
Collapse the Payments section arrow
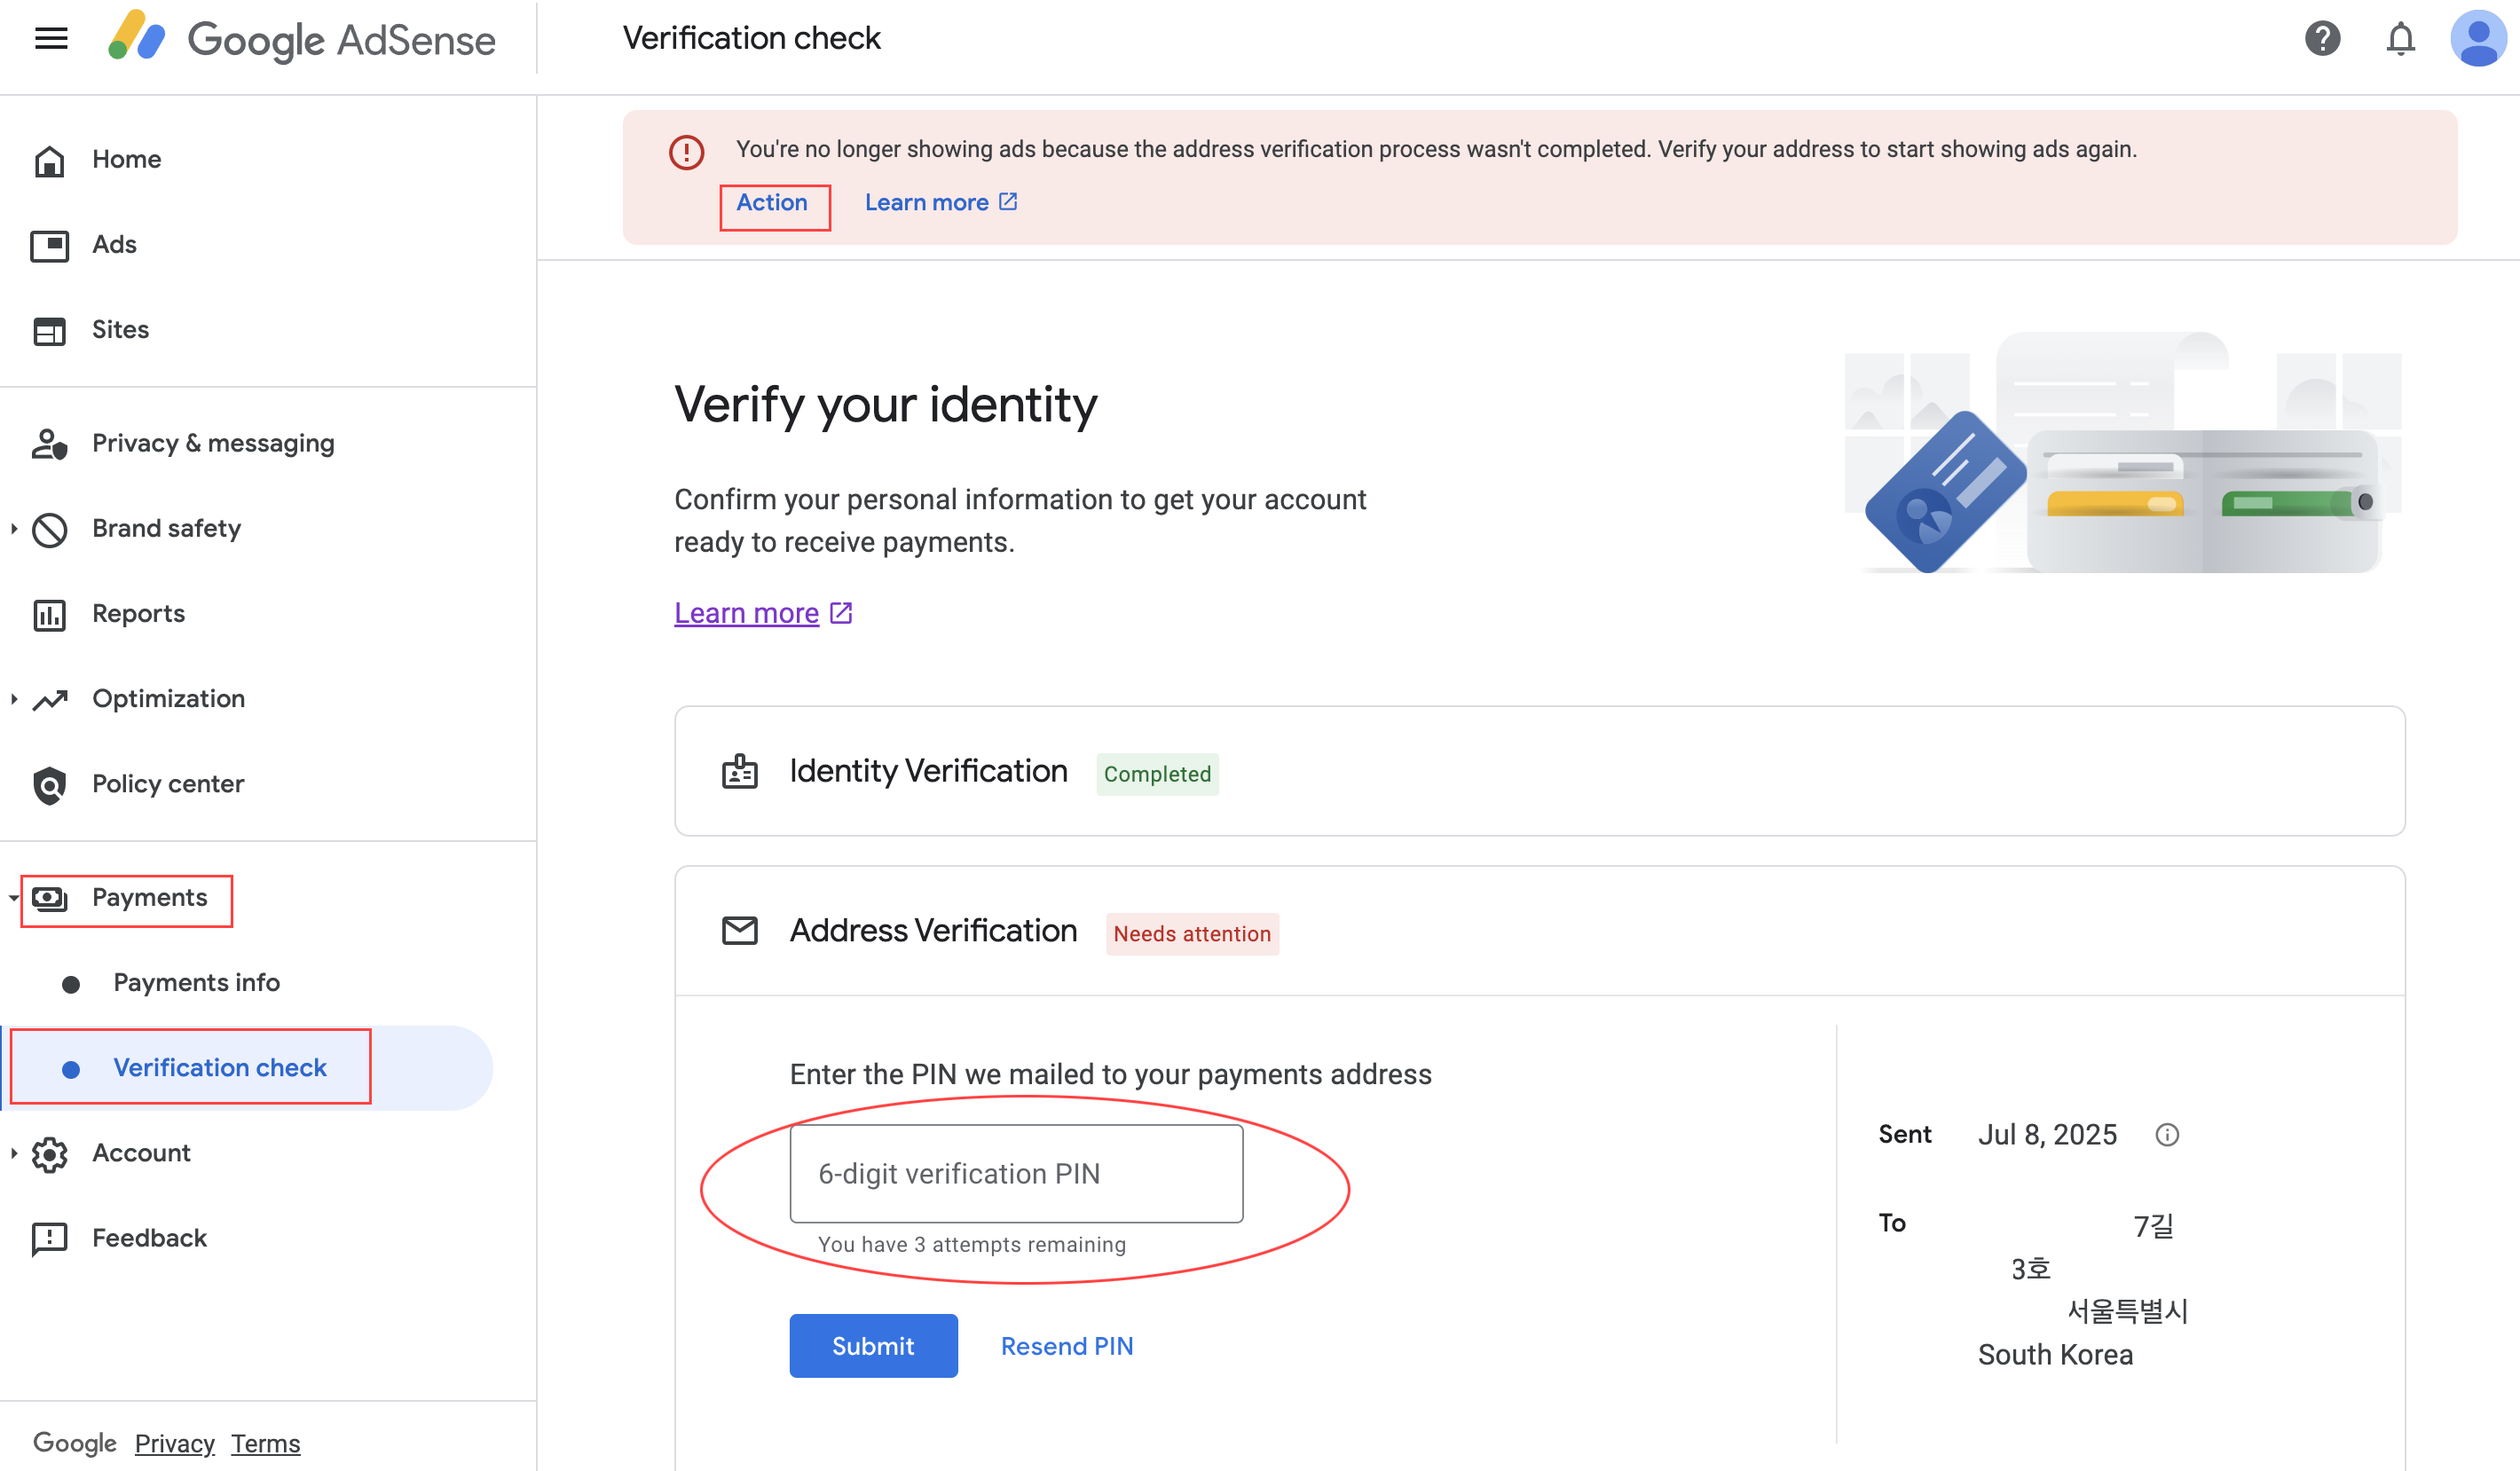point(14,898)
